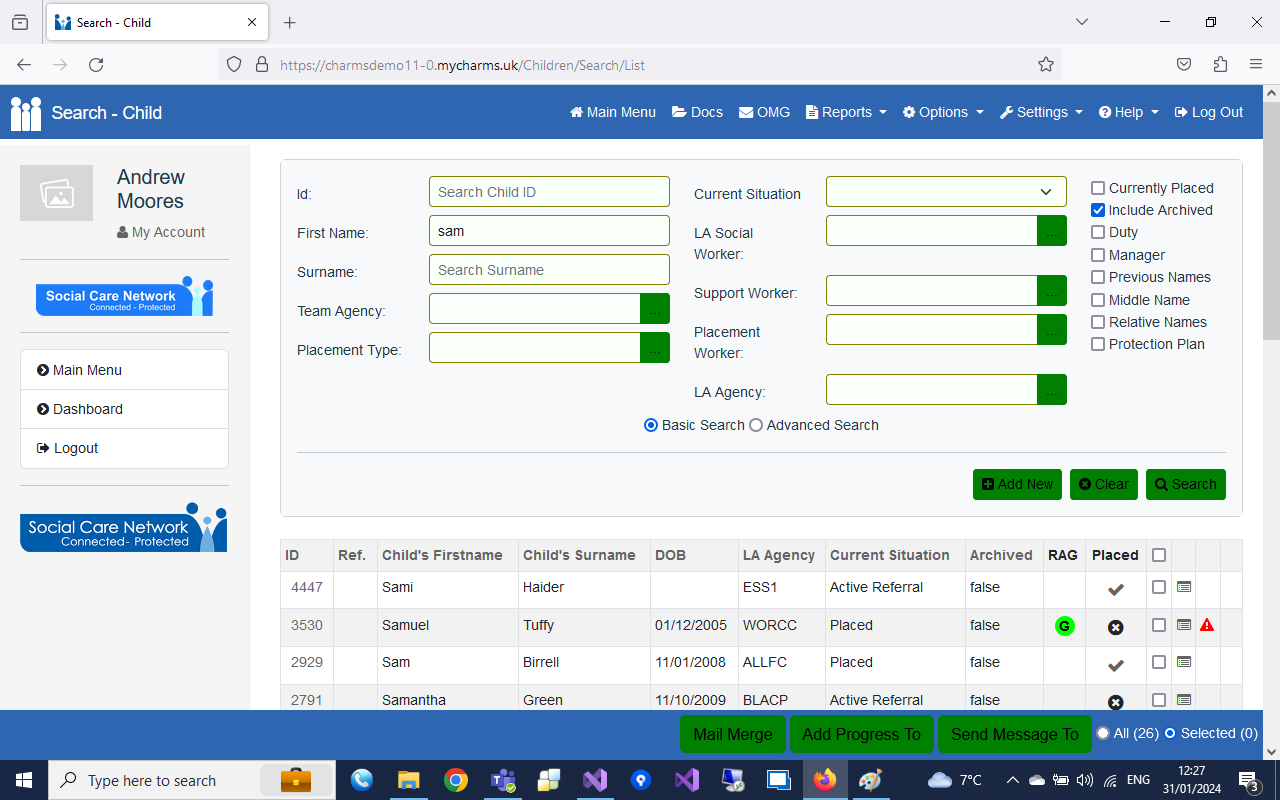Open the Options dropdown menu
This screenshot has height=800, width=1280.
coord(943,112)
